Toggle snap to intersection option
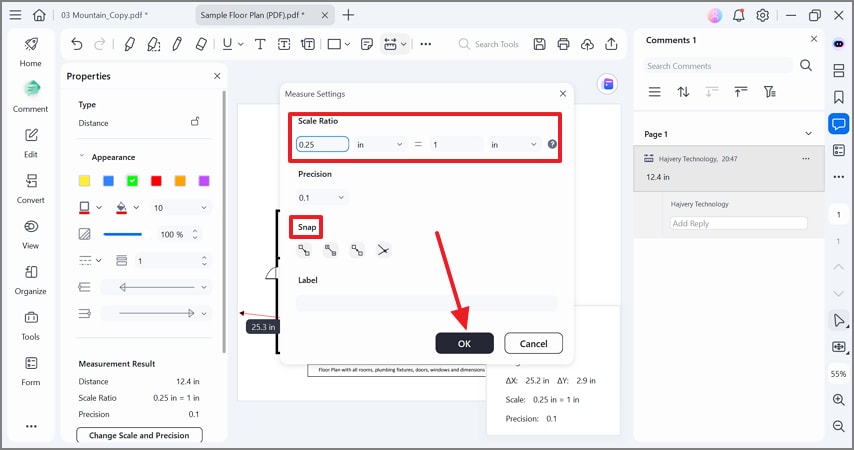This screenshot has width=854, height=450. 383,250
